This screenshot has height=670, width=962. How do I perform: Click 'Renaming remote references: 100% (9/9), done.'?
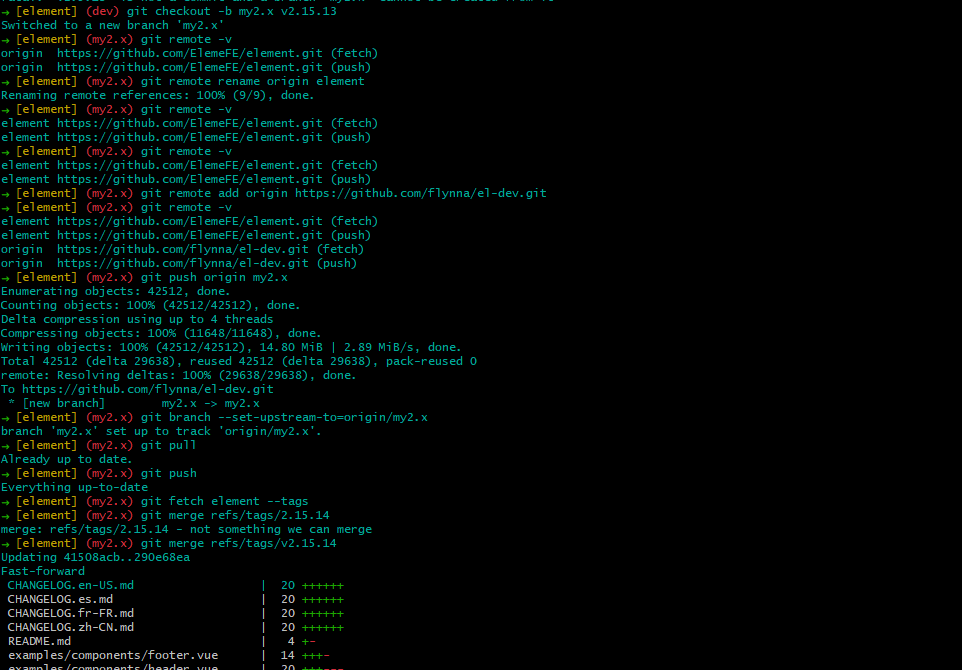pos(158,96)
